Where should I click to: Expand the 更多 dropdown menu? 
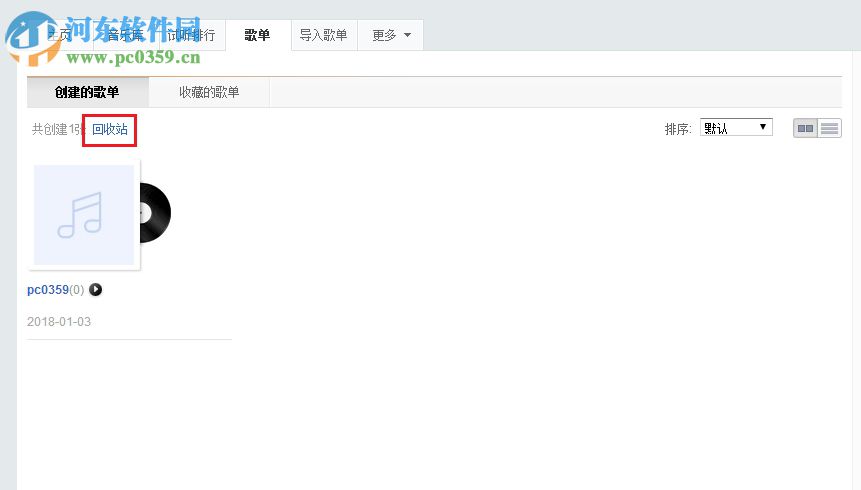coord(391,35)
